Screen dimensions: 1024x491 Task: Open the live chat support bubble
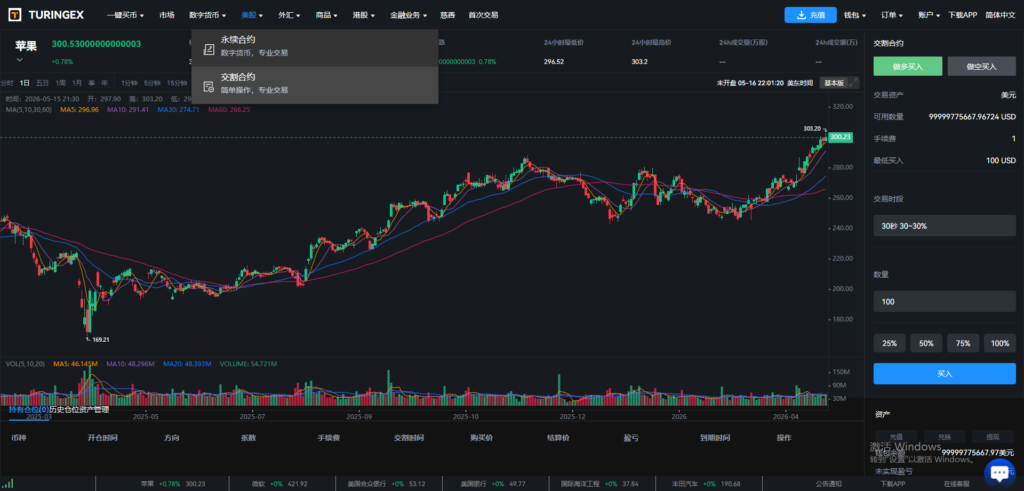pyautogui.click(x=999, y=473)
